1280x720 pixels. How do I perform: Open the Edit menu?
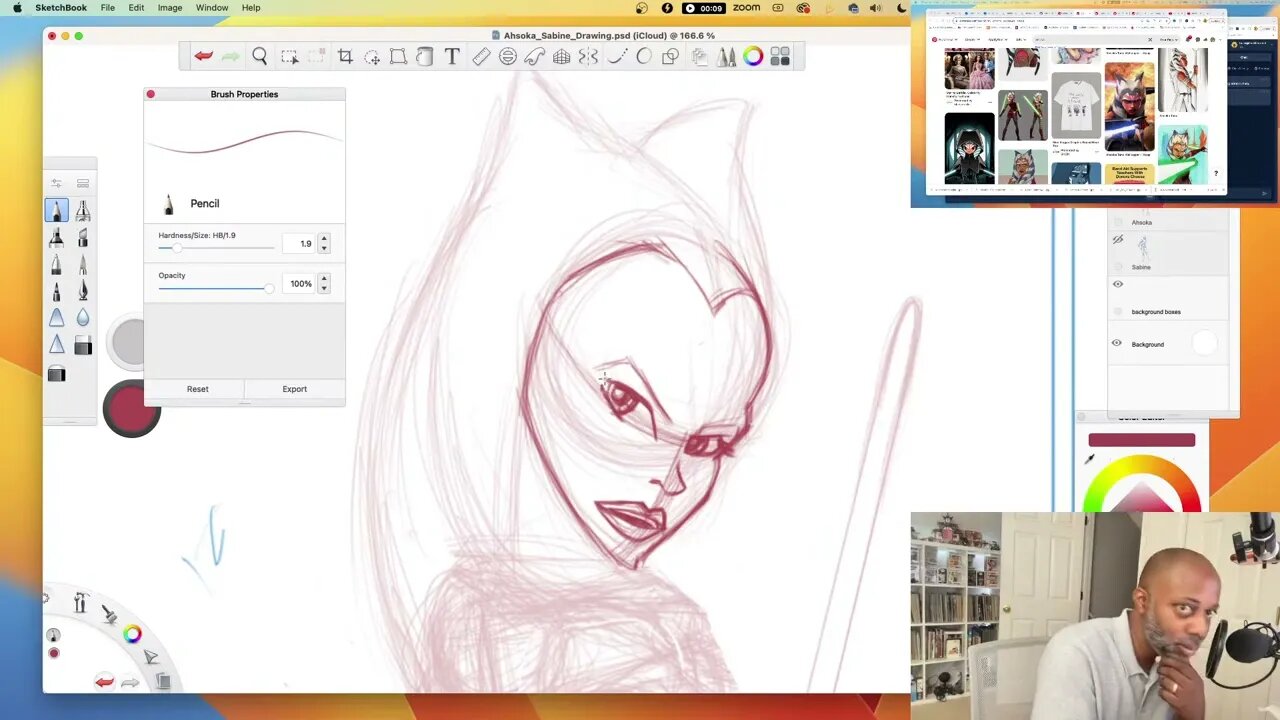(136, 8)
